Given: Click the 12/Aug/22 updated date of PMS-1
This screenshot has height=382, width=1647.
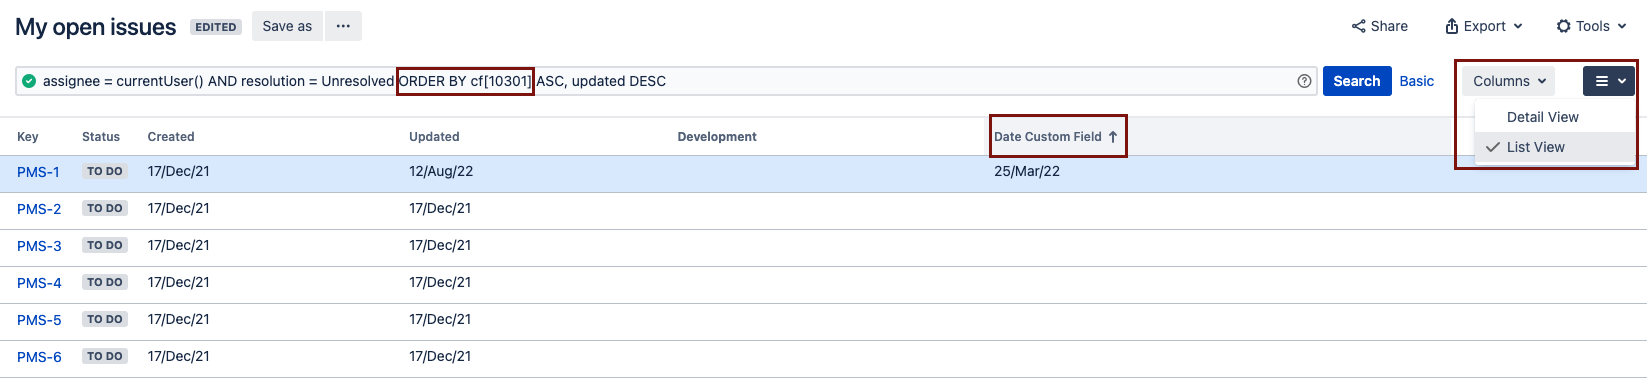Looking at the screenshot, I should coord(441,171).
